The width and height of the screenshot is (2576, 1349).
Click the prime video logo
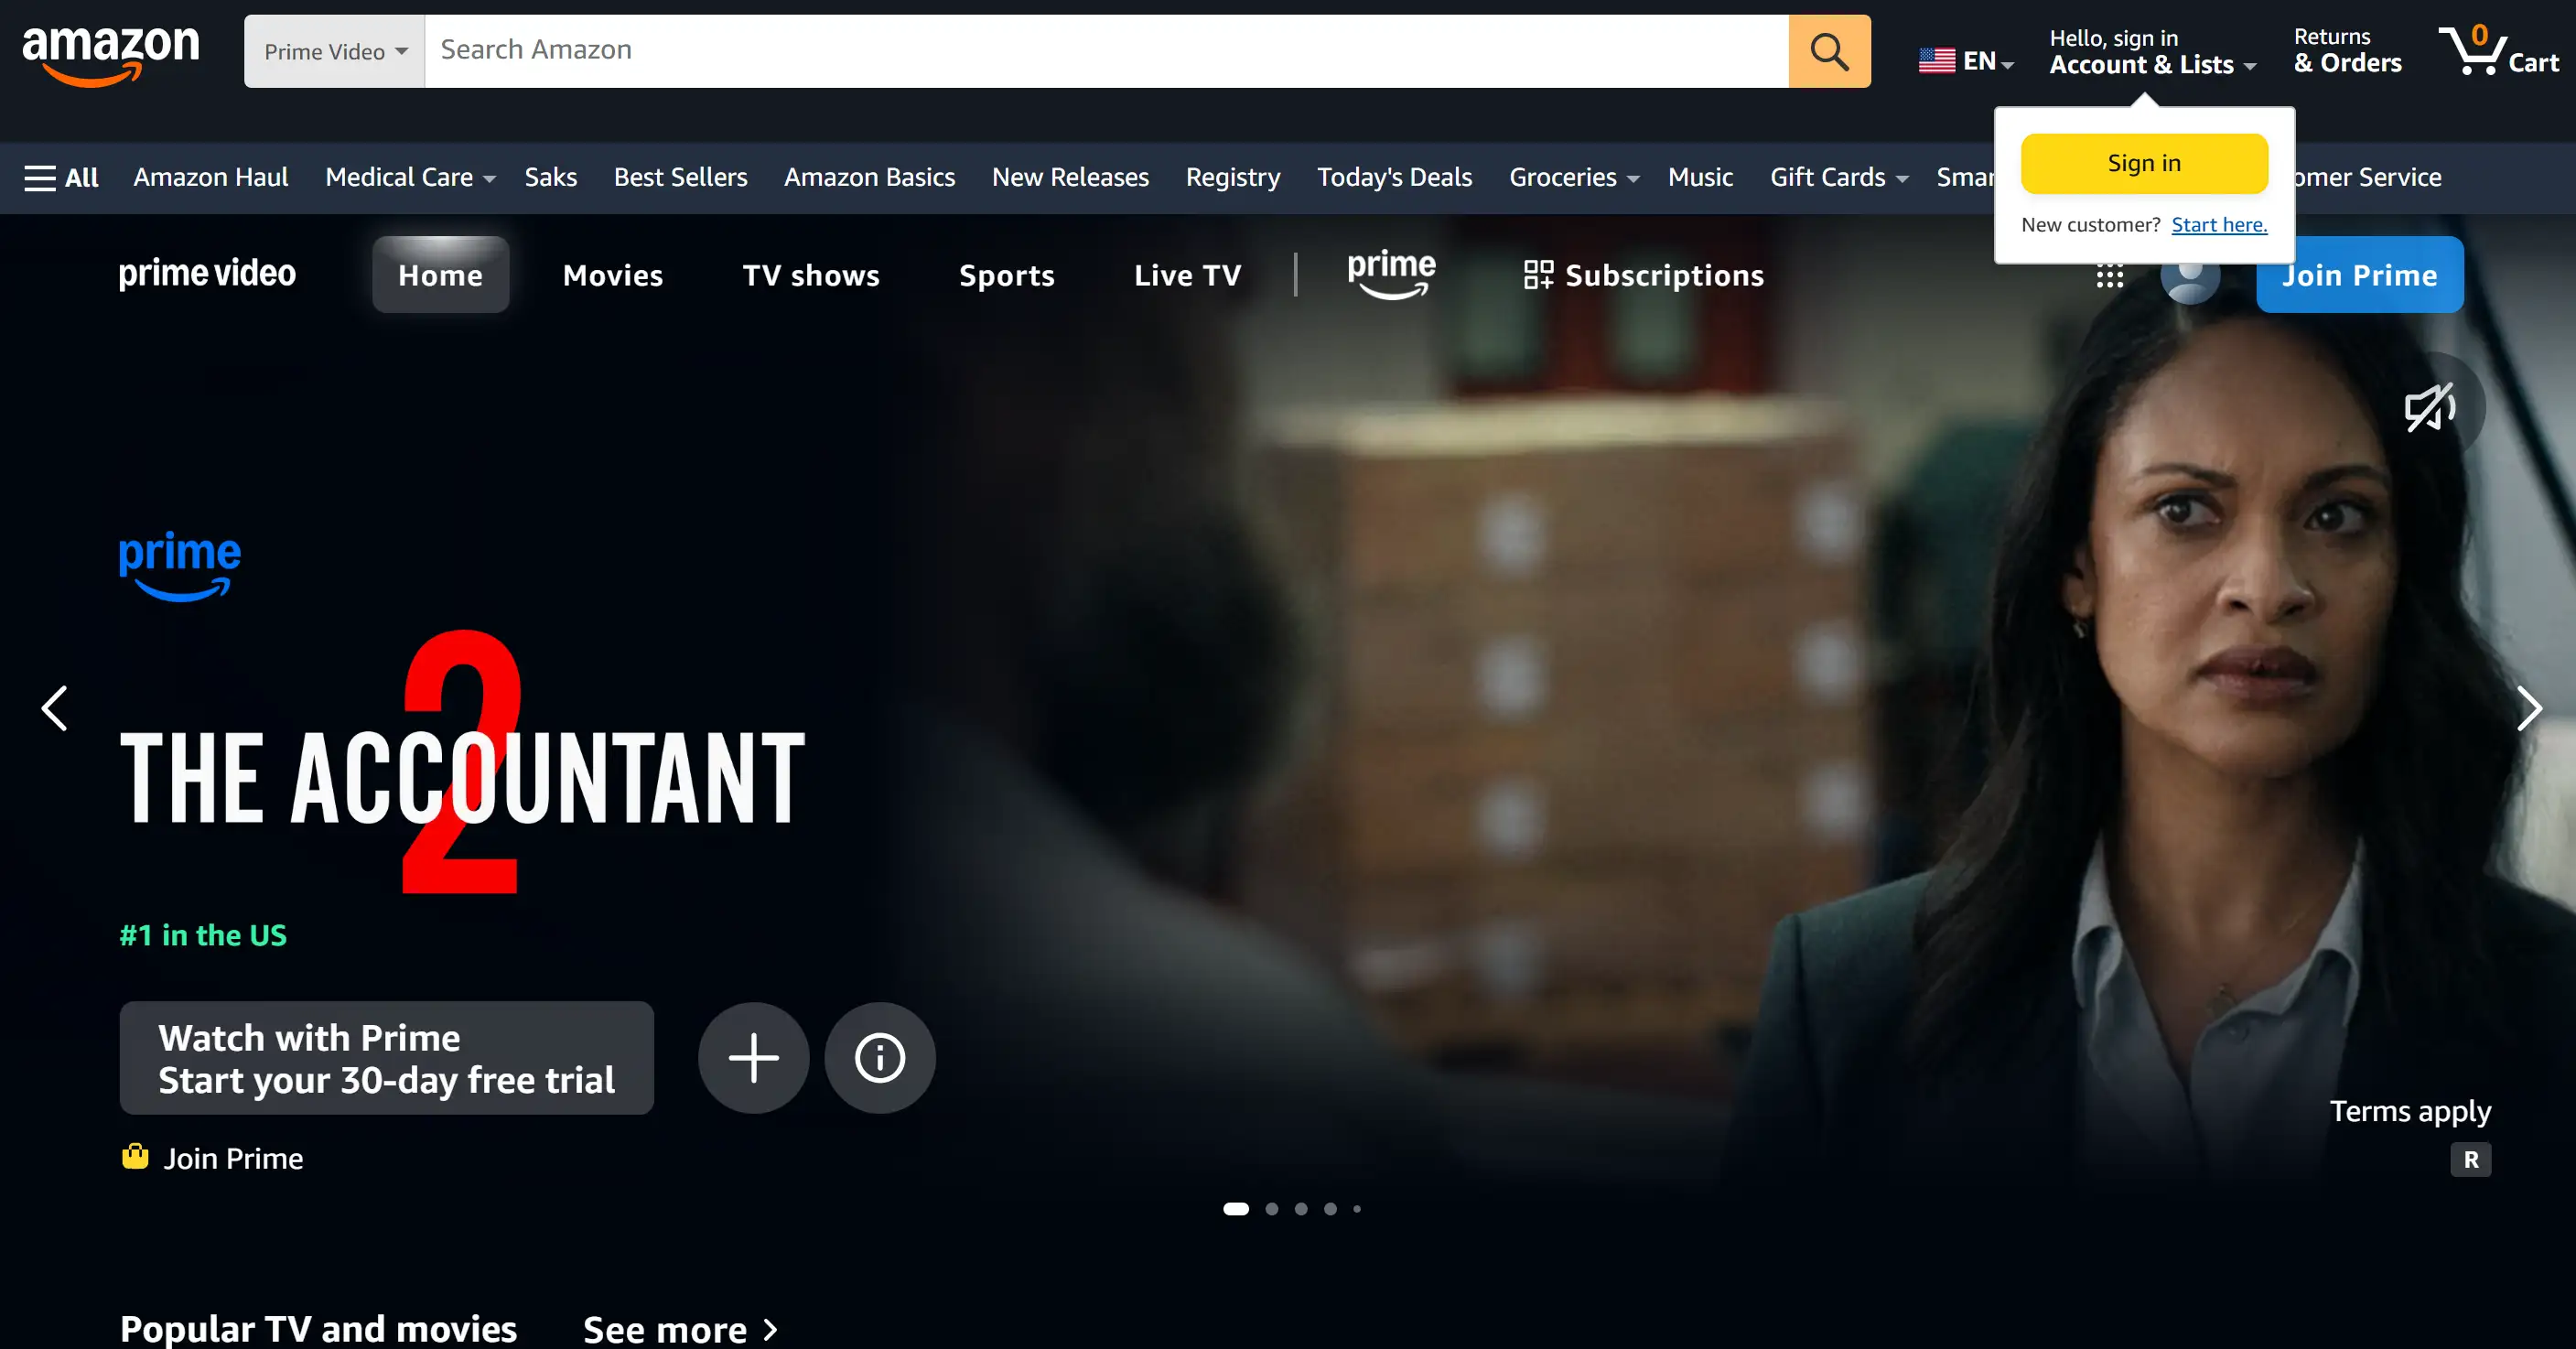click(207, 273)
